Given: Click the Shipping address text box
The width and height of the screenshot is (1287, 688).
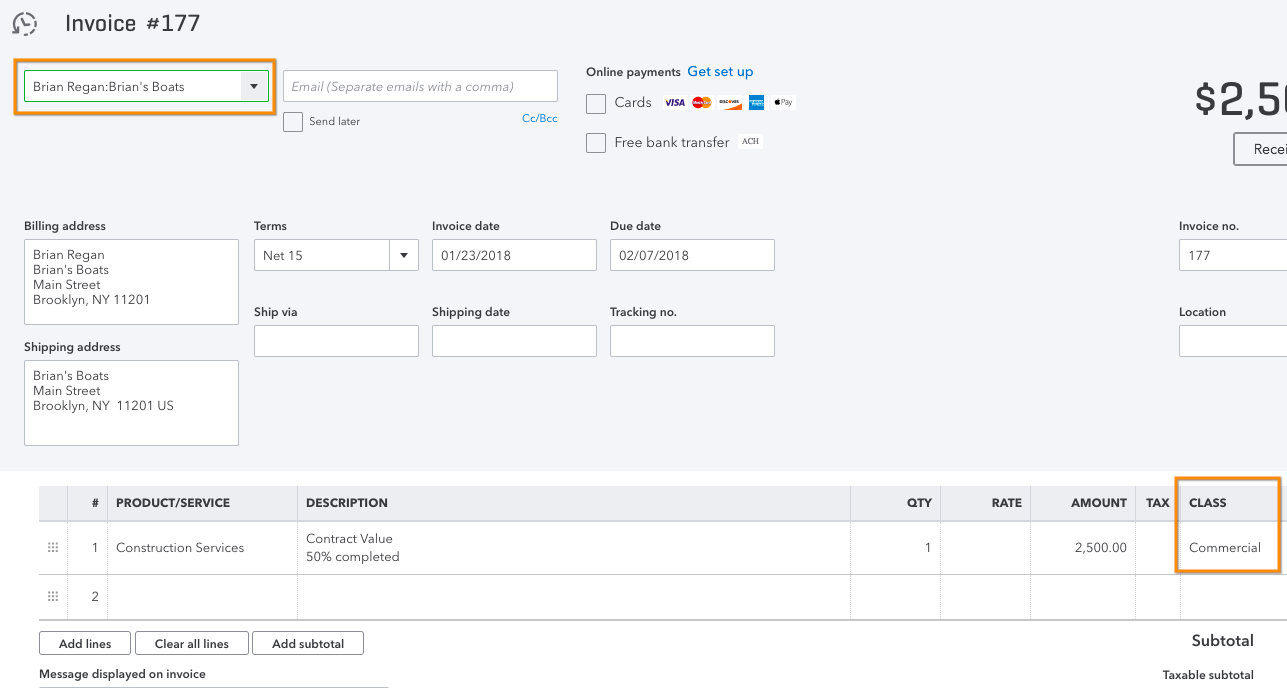Looking at the screenshot, I should [x=131, y=403].
